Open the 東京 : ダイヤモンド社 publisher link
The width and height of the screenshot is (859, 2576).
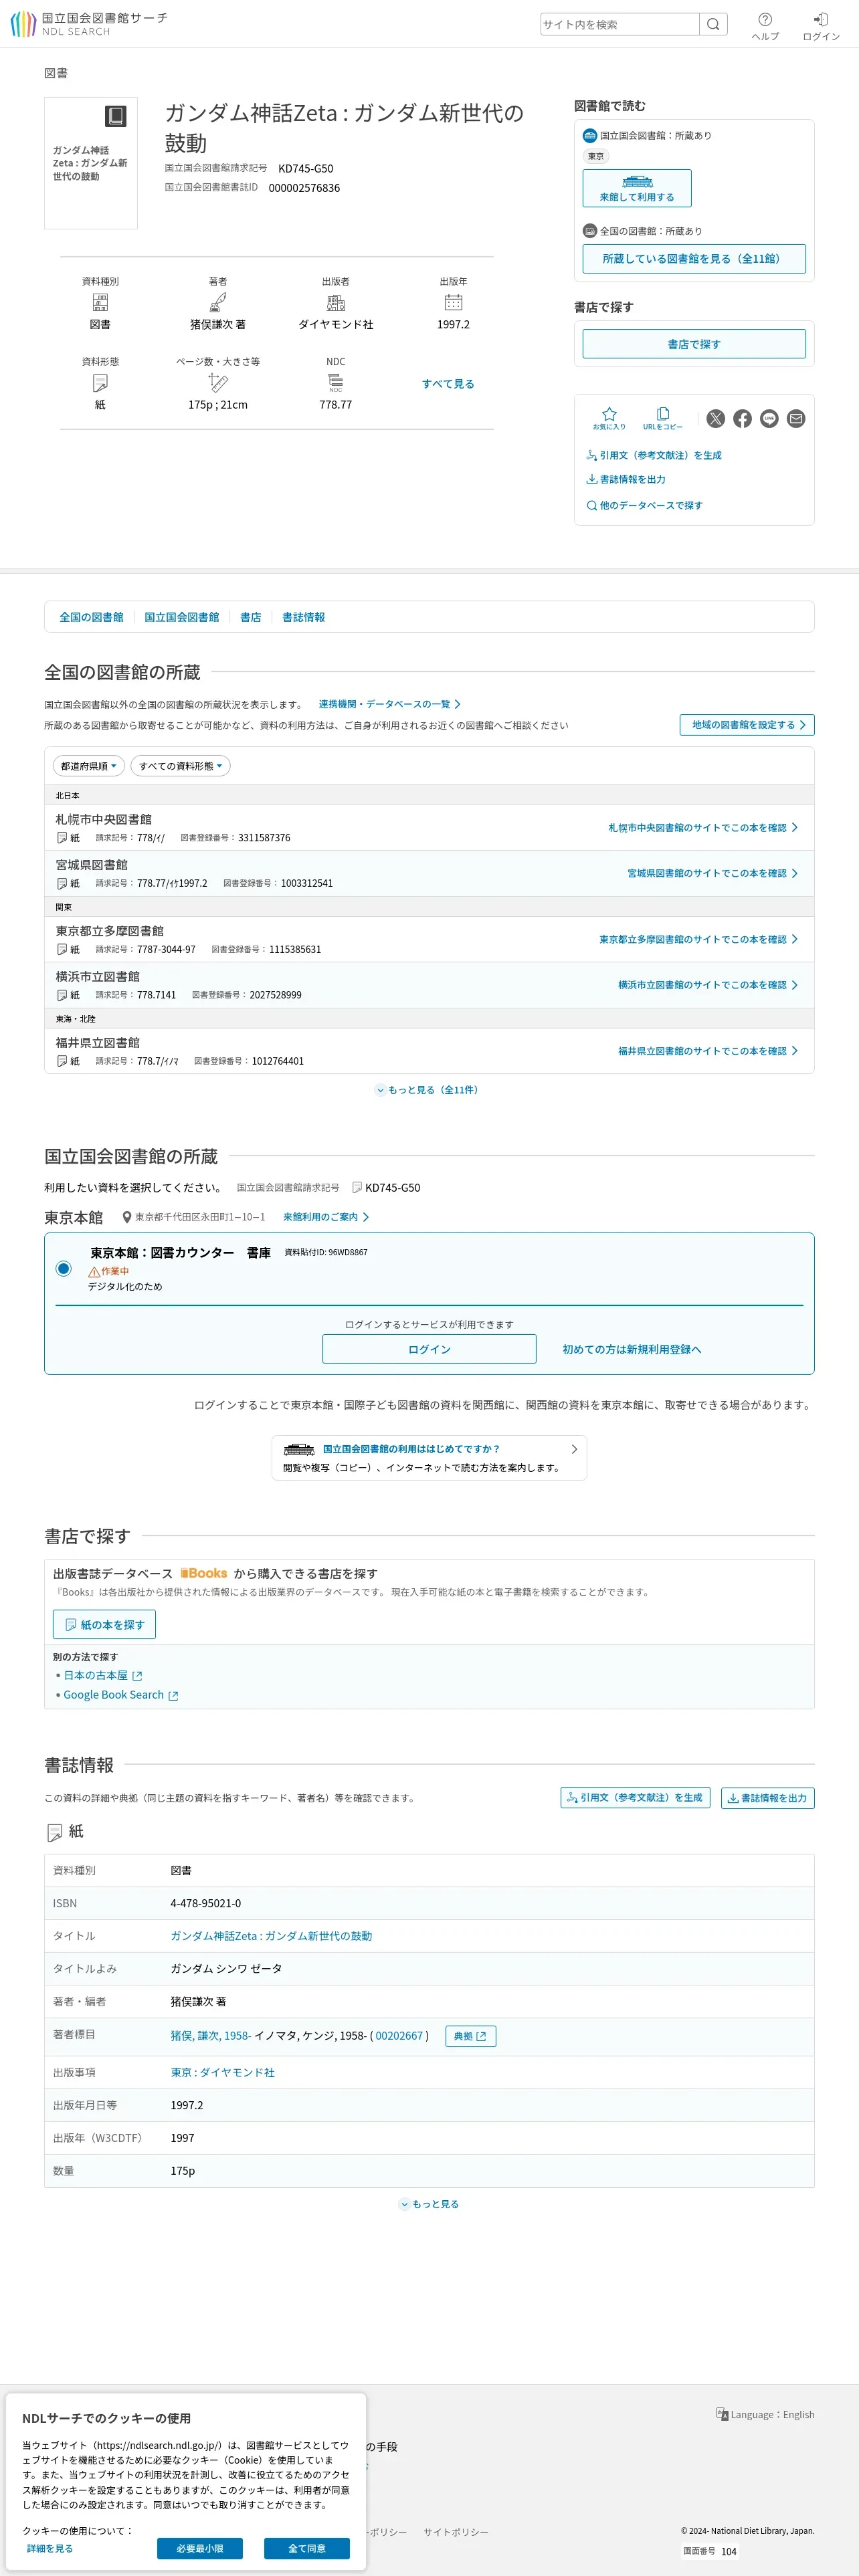pos(222,2073)
